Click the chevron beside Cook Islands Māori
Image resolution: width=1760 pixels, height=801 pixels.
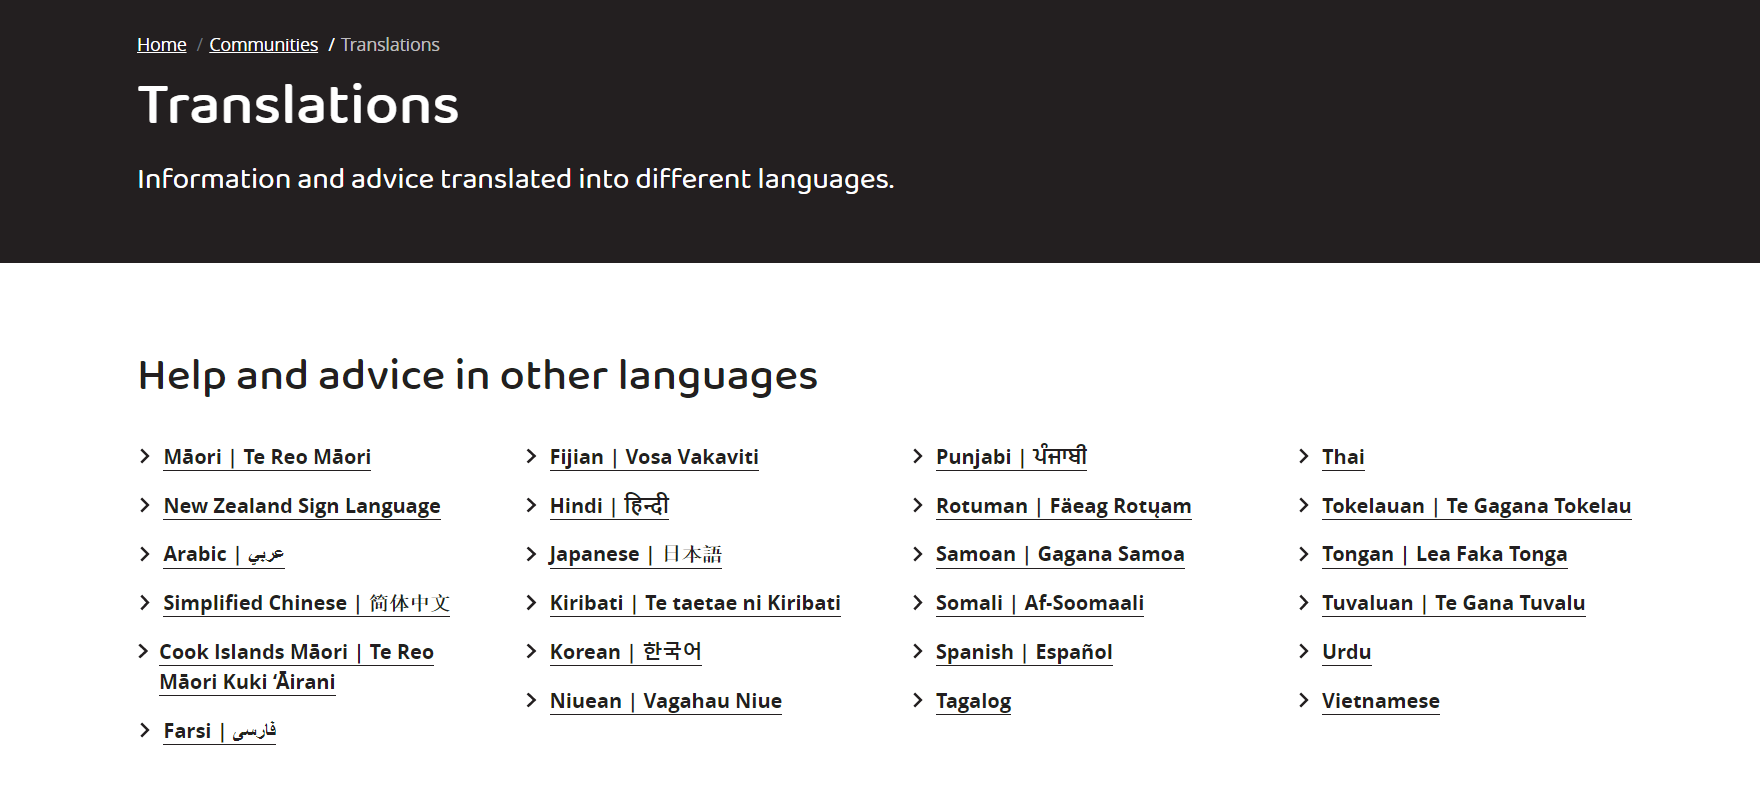143,651
